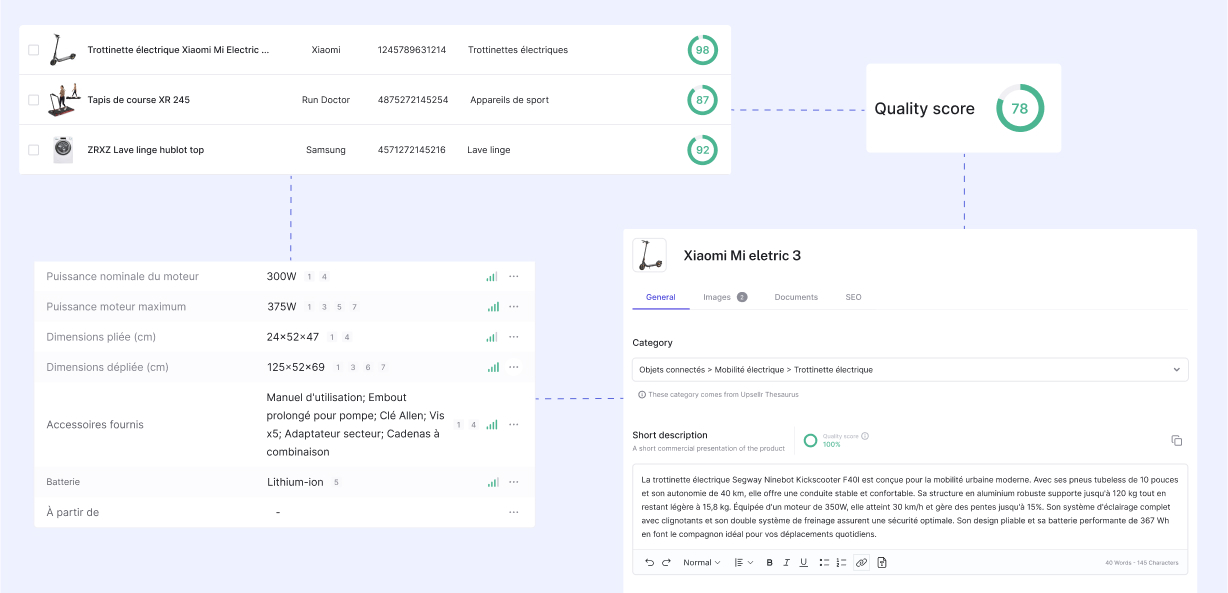This screenshot has height=593, width=1228.
Task: Open the Normal text style dropdown
Action: [x=701, y=563]
